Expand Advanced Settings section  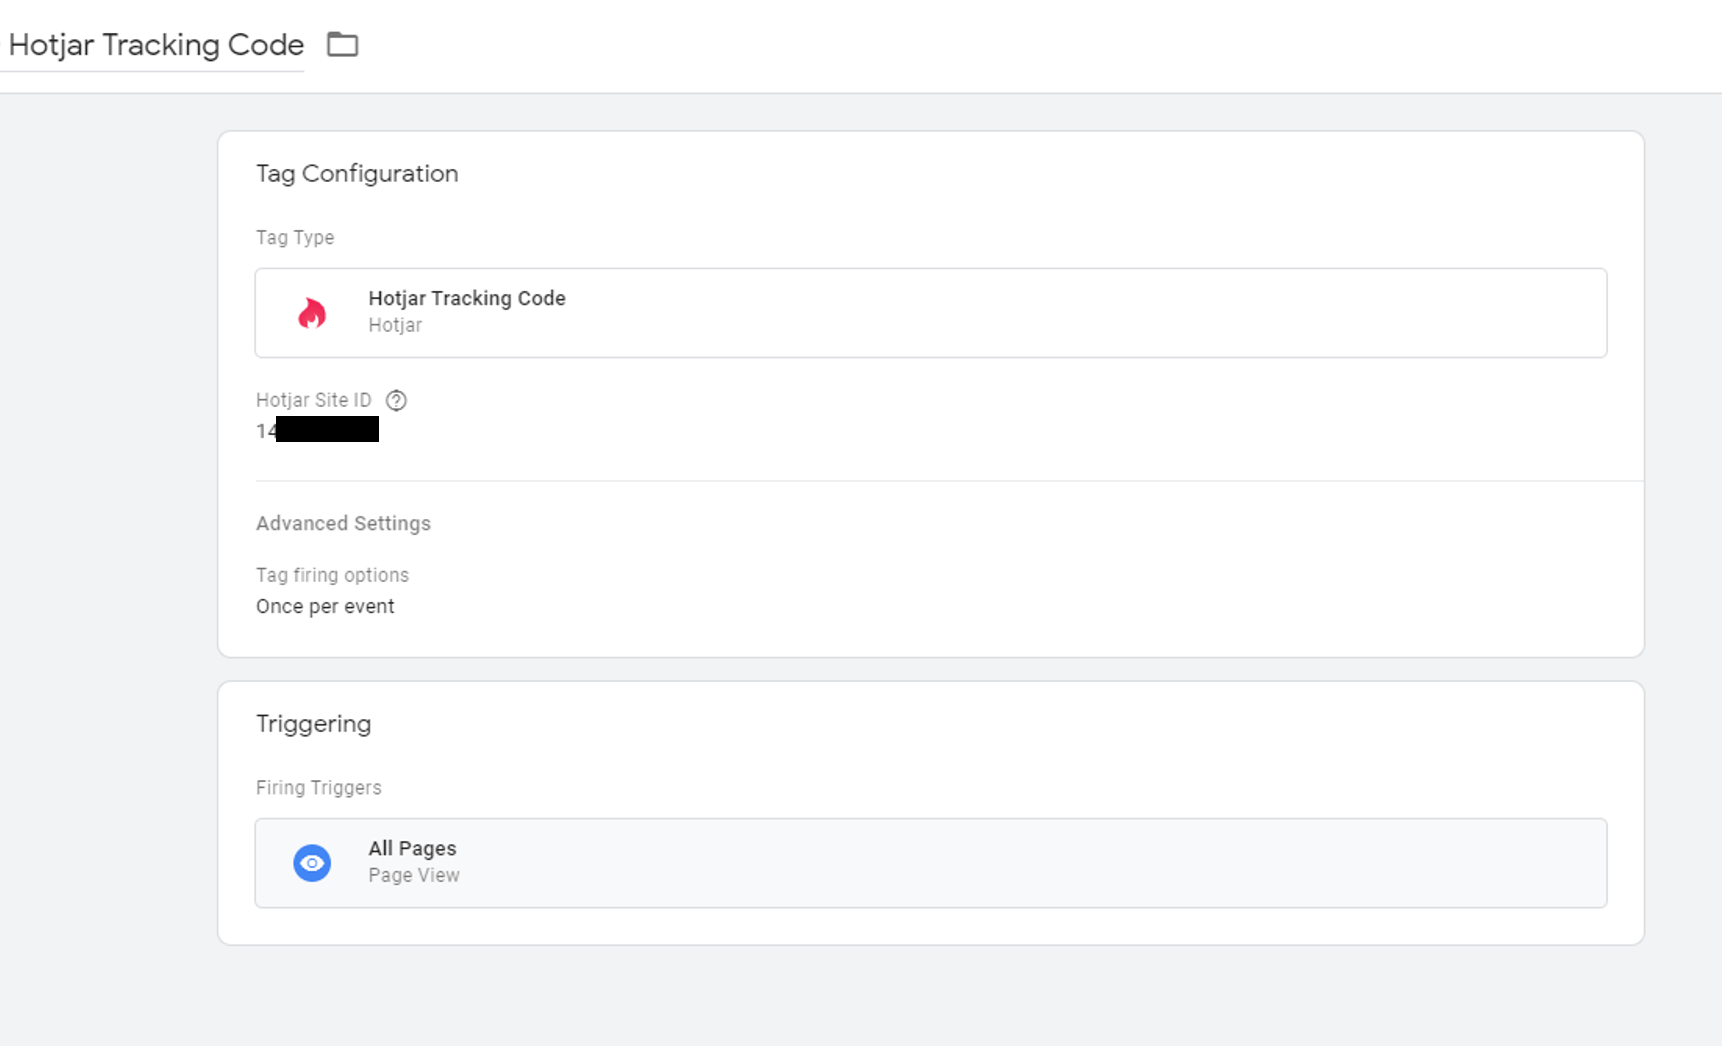pyautogui.click(x=343, y=523)
